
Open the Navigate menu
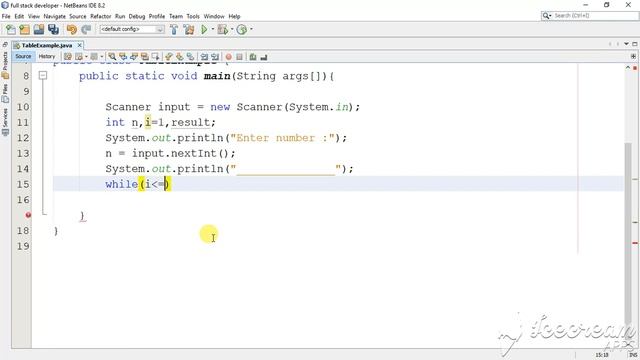(x=54, y=16)
